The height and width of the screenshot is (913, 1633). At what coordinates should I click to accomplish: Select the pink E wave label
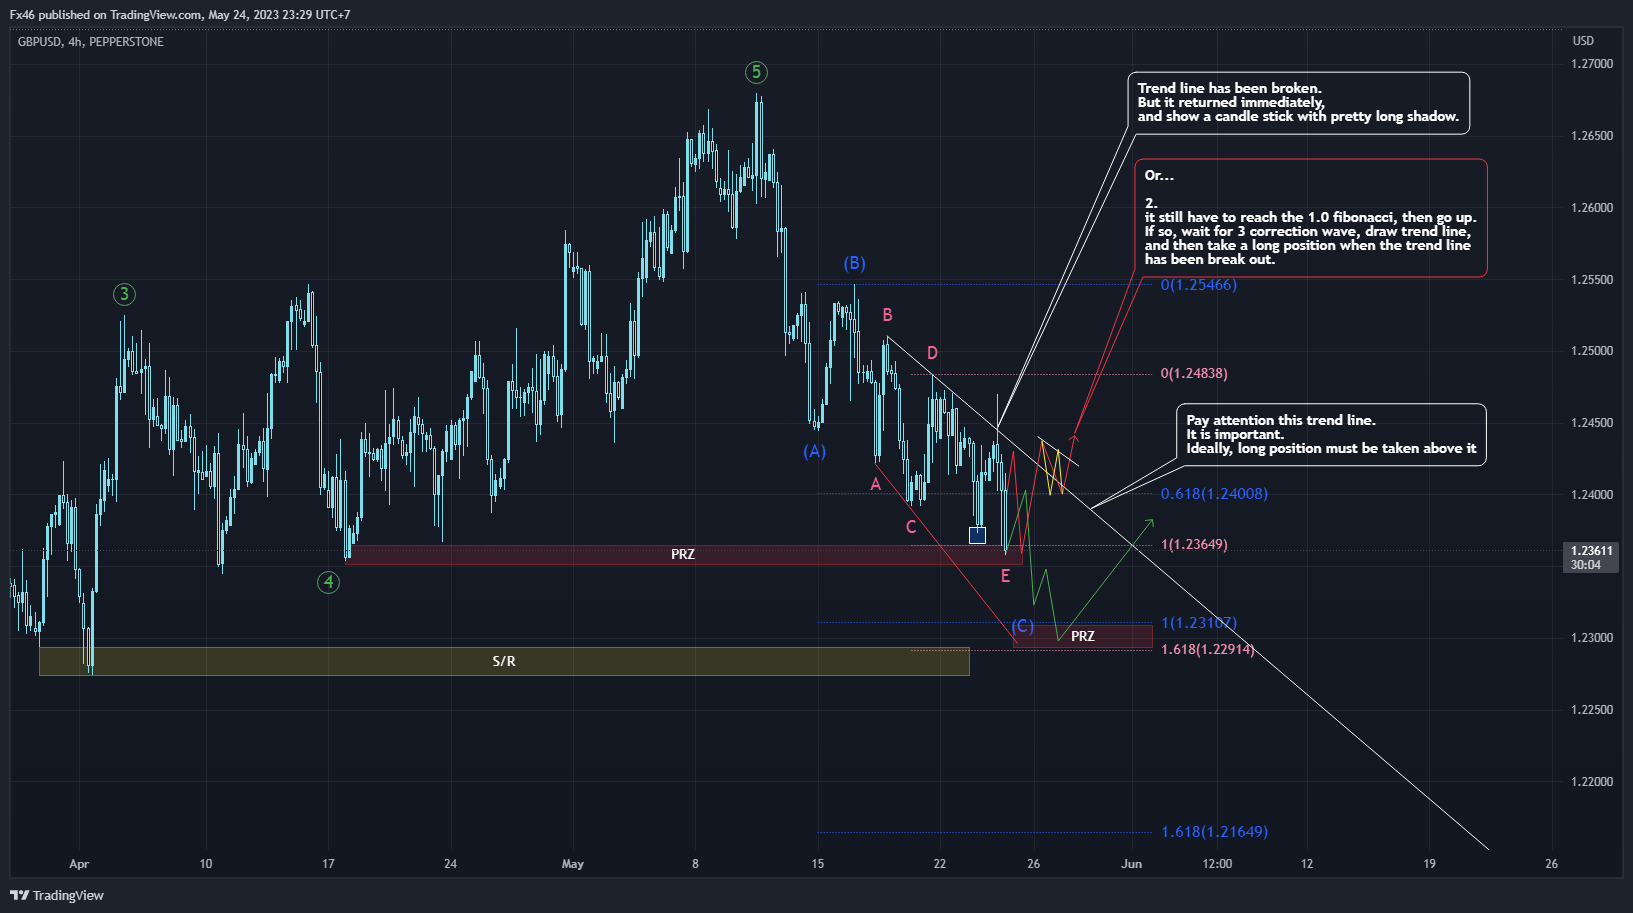(x=1005, y=576)
